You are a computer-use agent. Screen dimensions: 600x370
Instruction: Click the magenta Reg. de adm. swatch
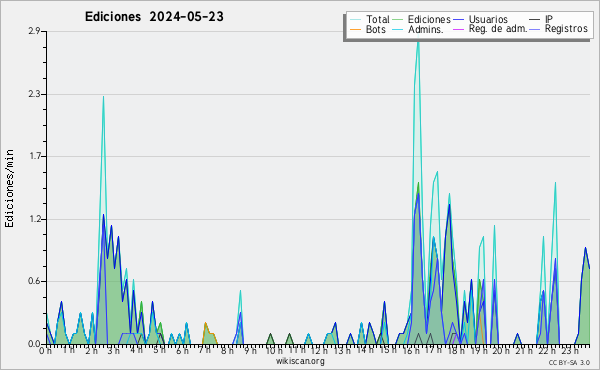[458, 29]
